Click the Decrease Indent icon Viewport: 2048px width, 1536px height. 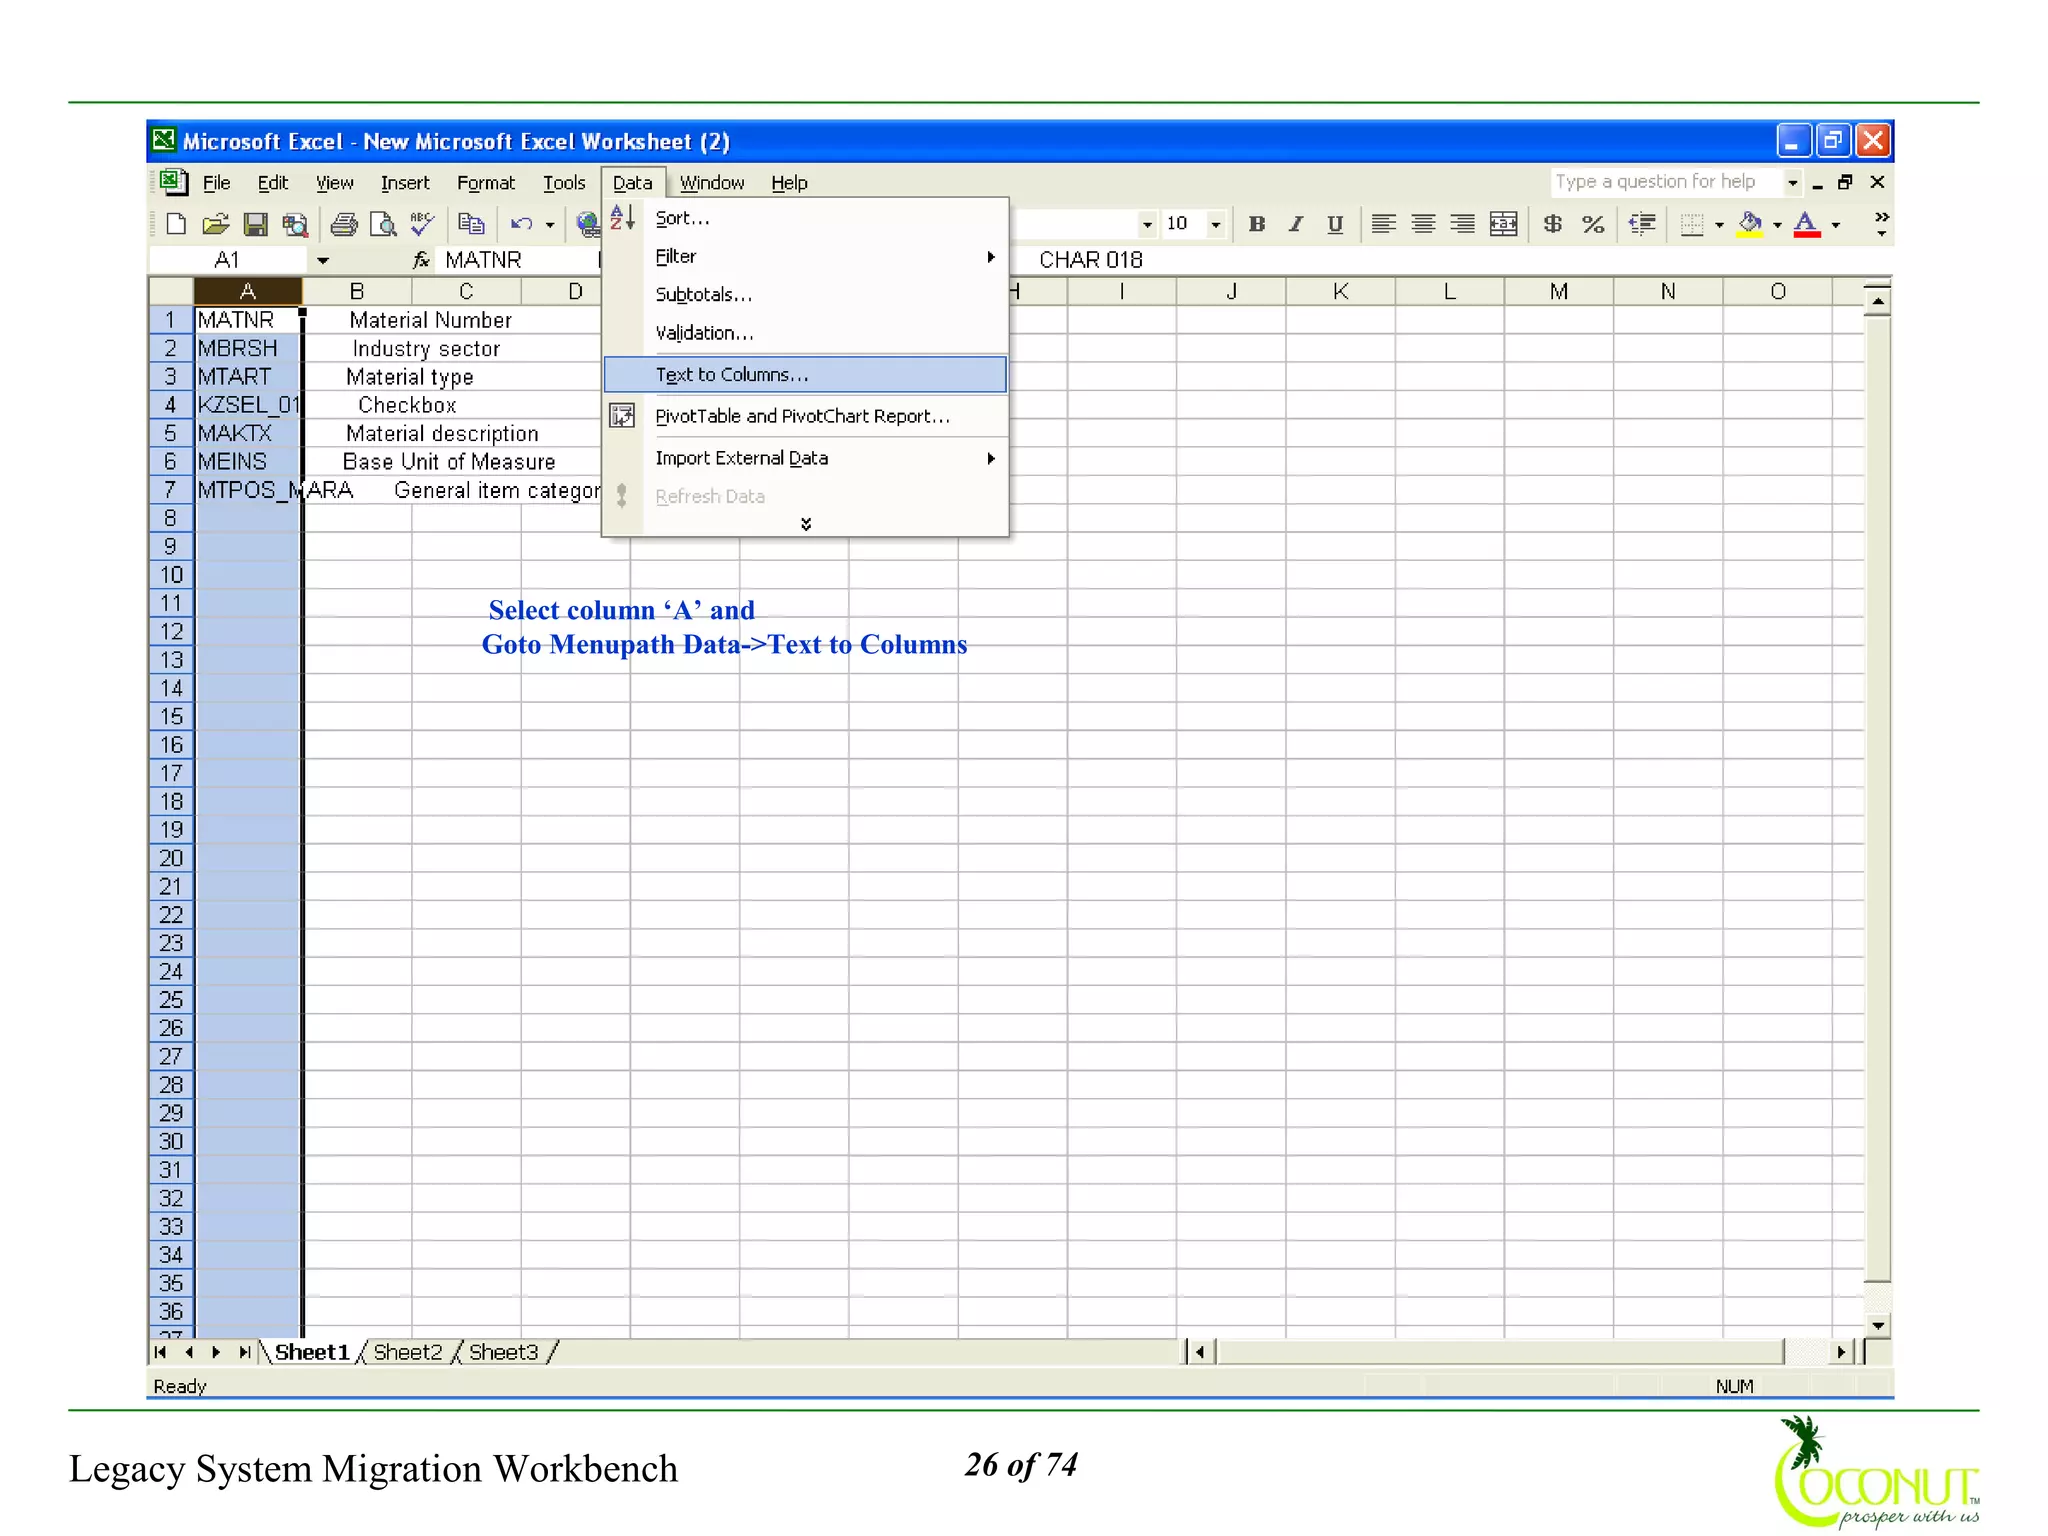(x=1642, y=224)
